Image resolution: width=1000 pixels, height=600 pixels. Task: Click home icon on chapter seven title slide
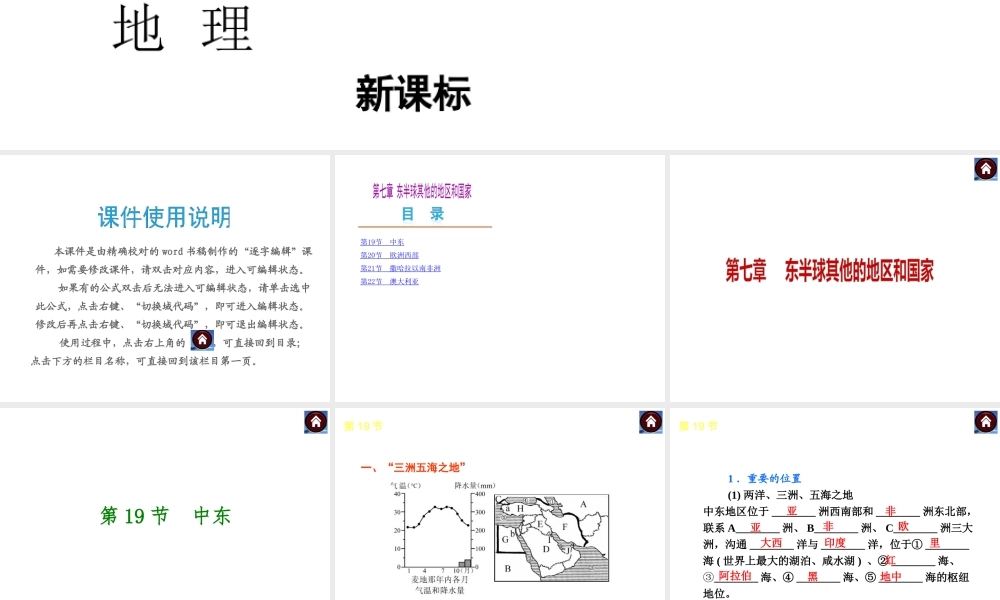click(985, 169)
